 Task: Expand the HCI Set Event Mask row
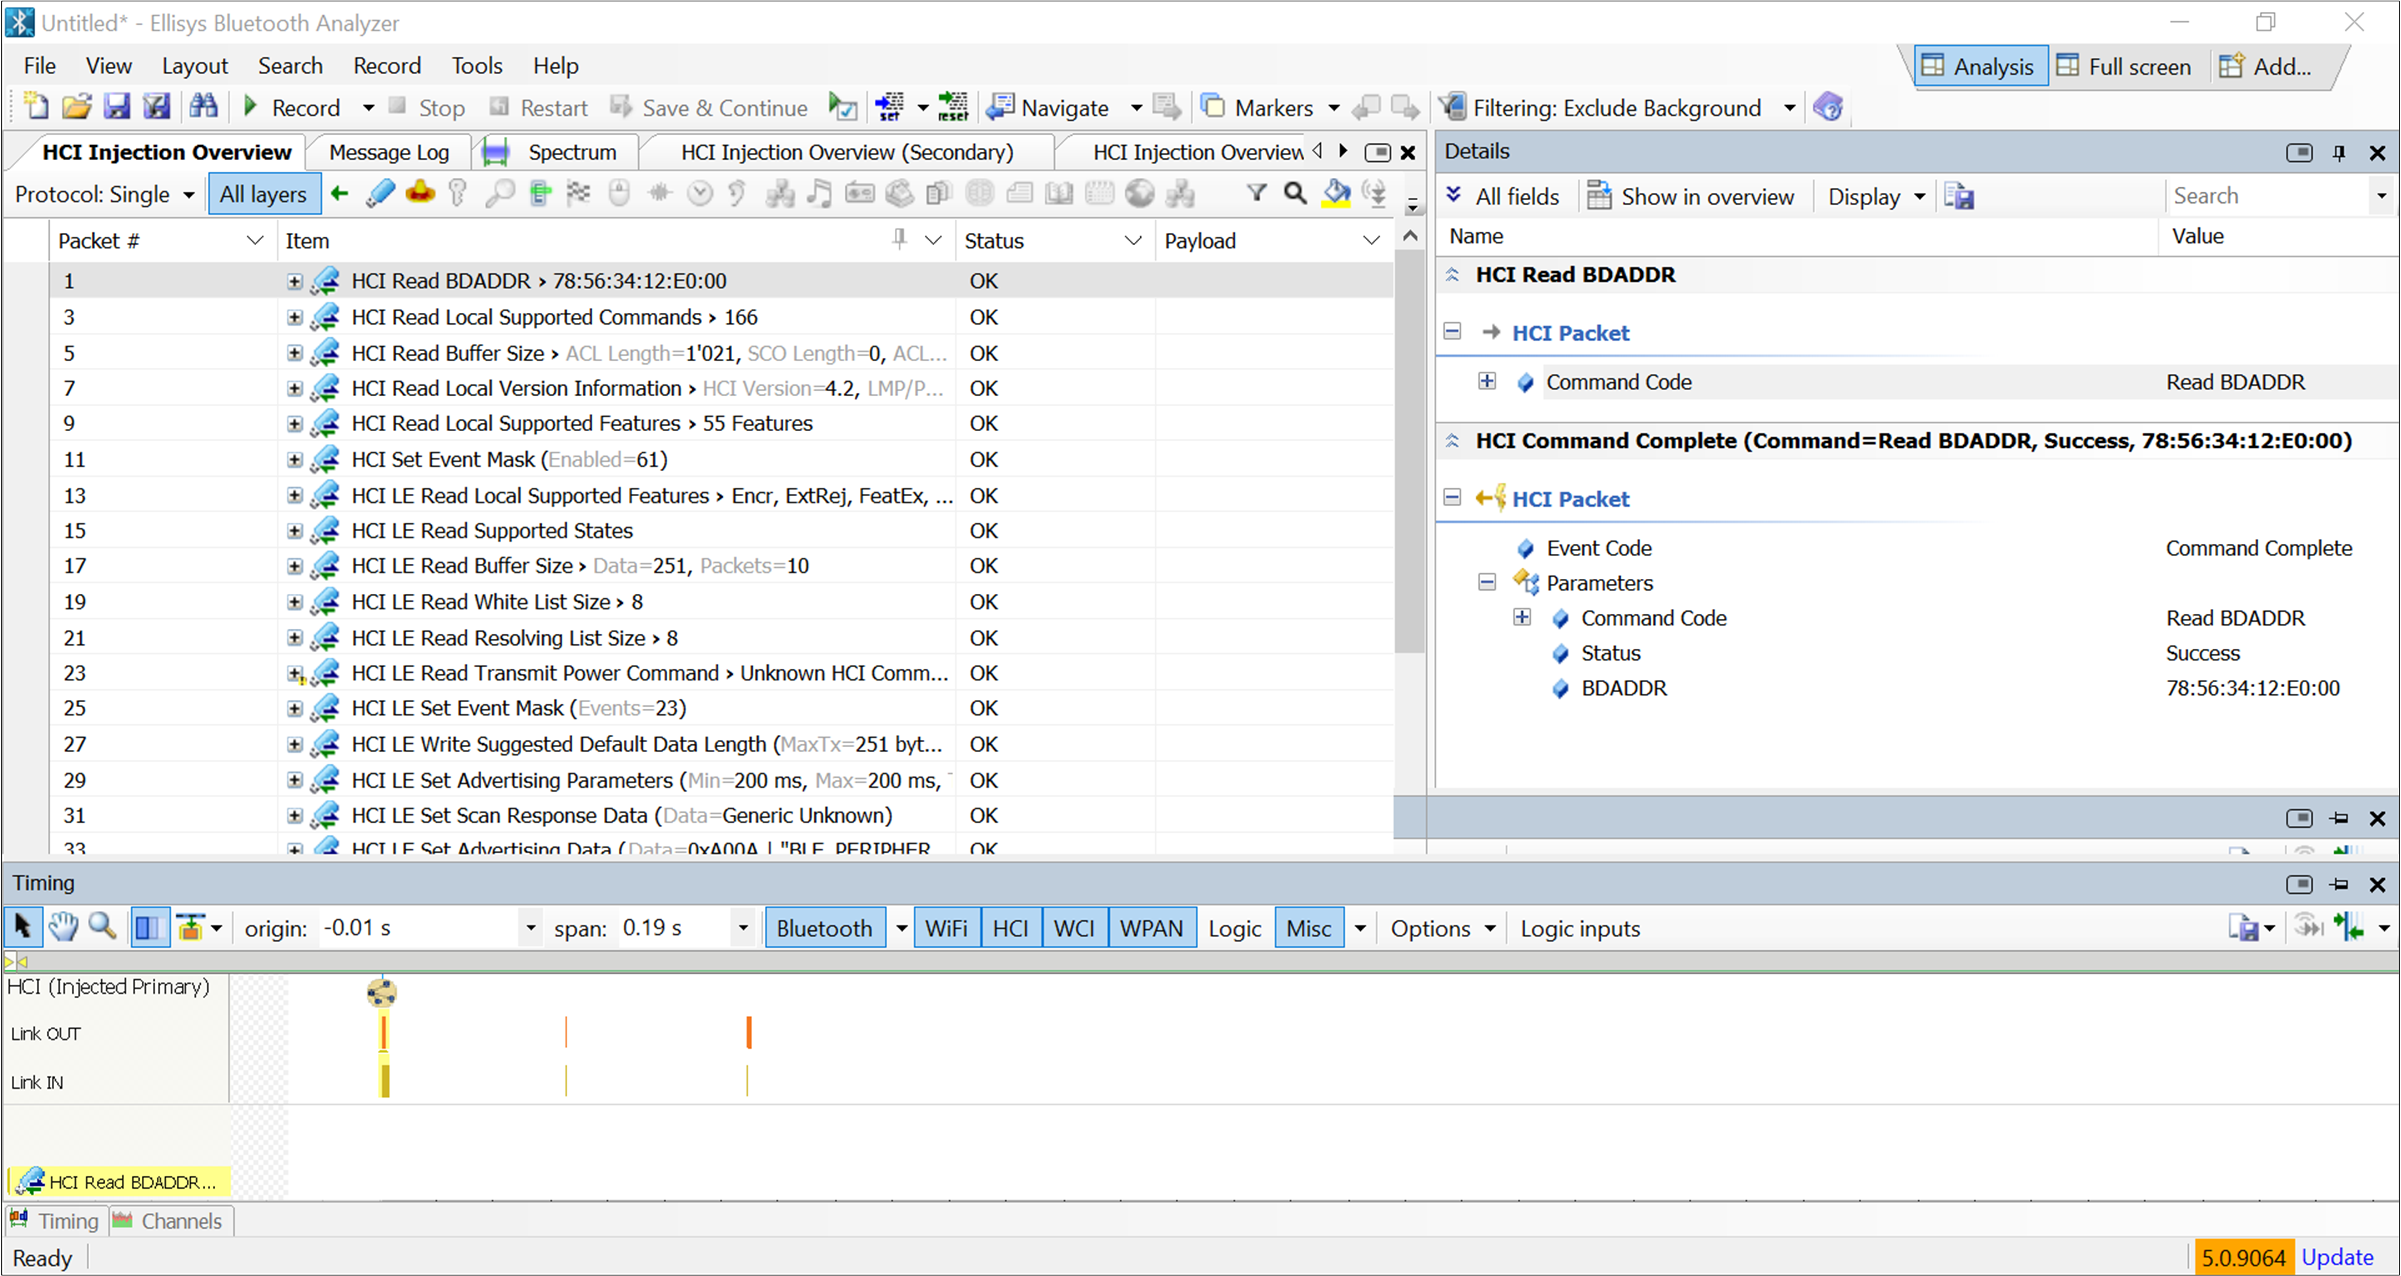(x=294, y=460)
